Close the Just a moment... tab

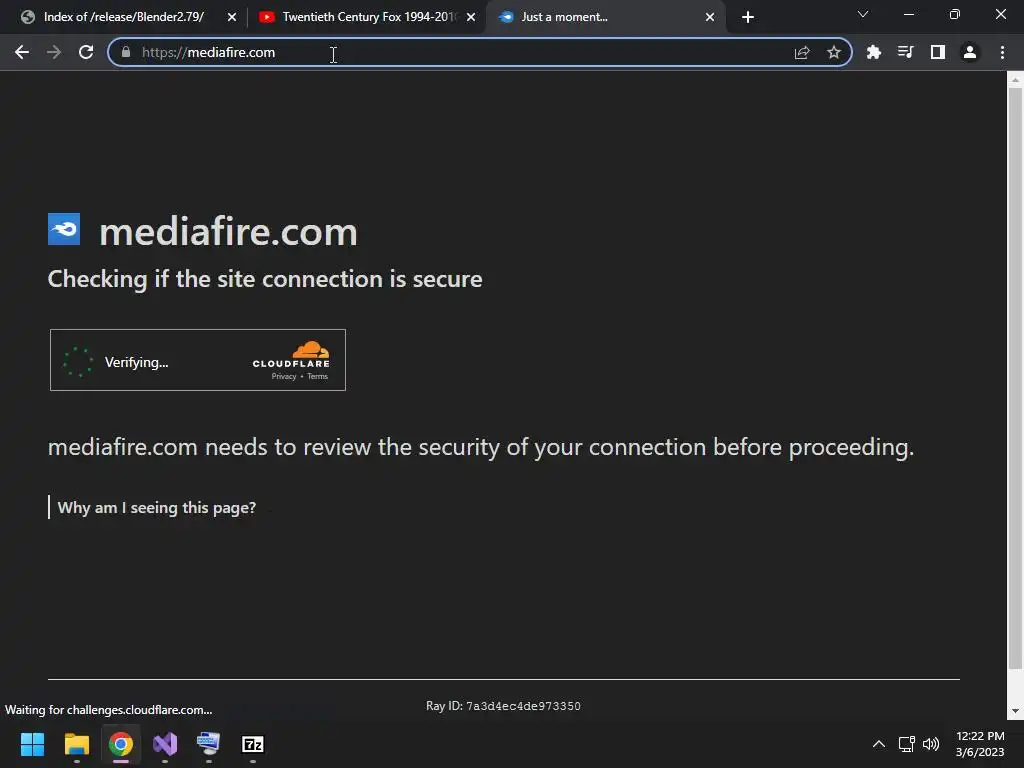[710, 17]
